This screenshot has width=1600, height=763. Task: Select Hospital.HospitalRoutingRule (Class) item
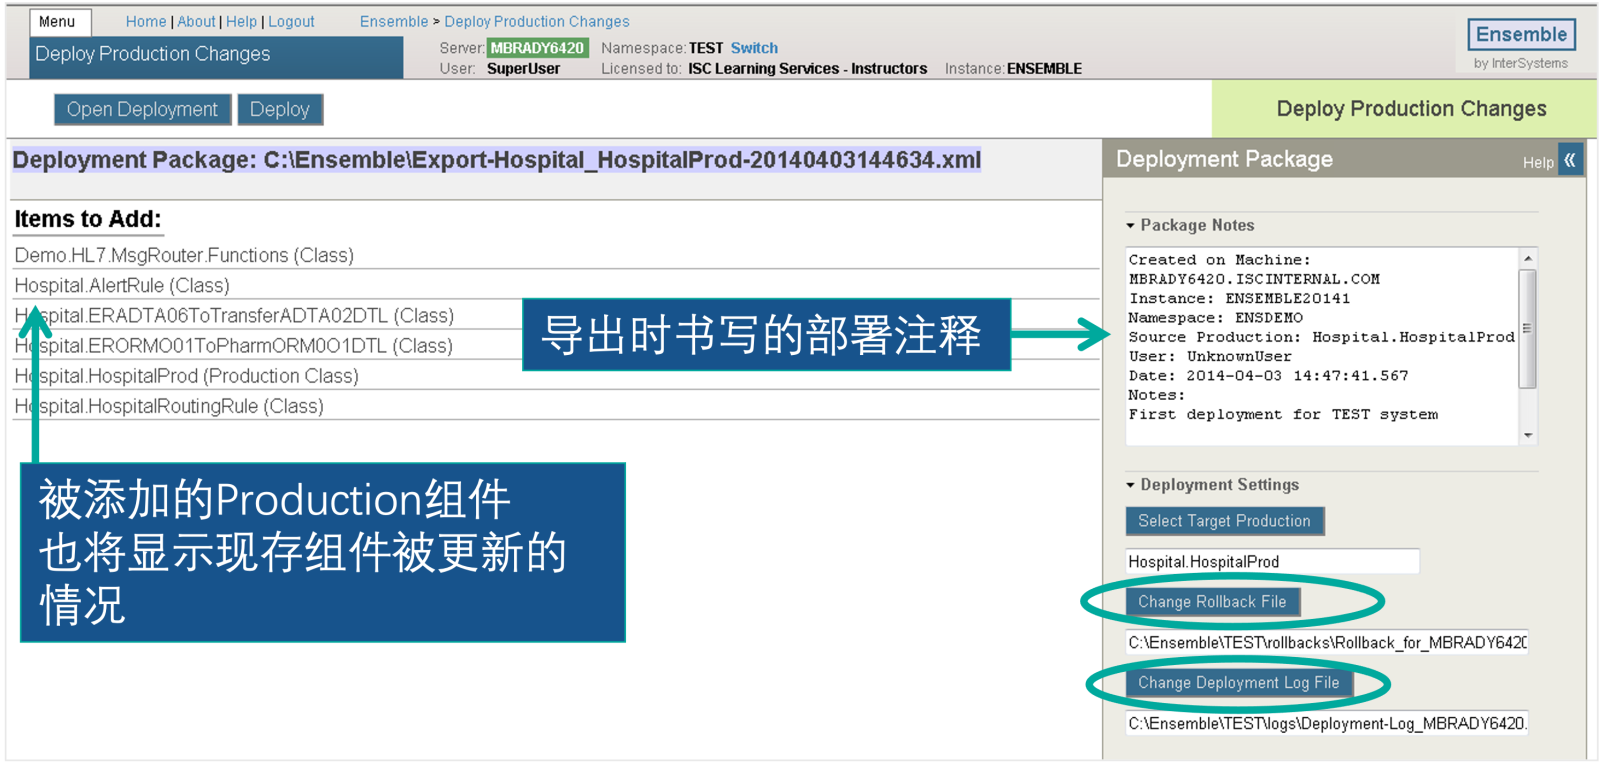tap(169, 406)
